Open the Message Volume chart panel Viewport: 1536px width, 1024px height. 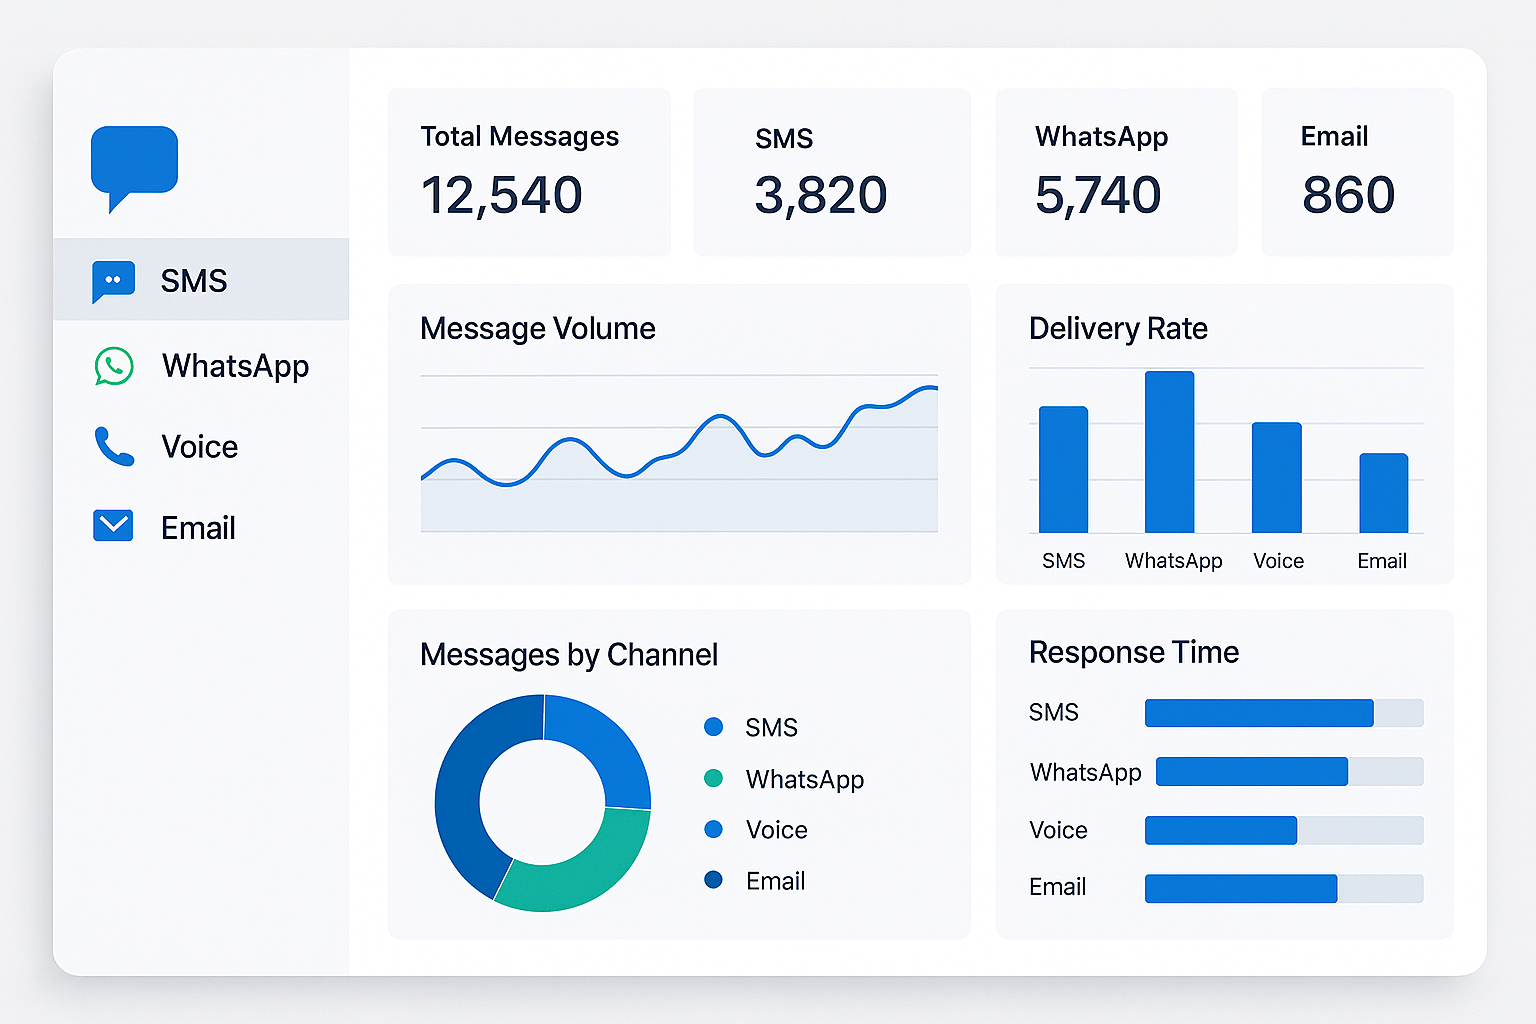coord(679,434)
